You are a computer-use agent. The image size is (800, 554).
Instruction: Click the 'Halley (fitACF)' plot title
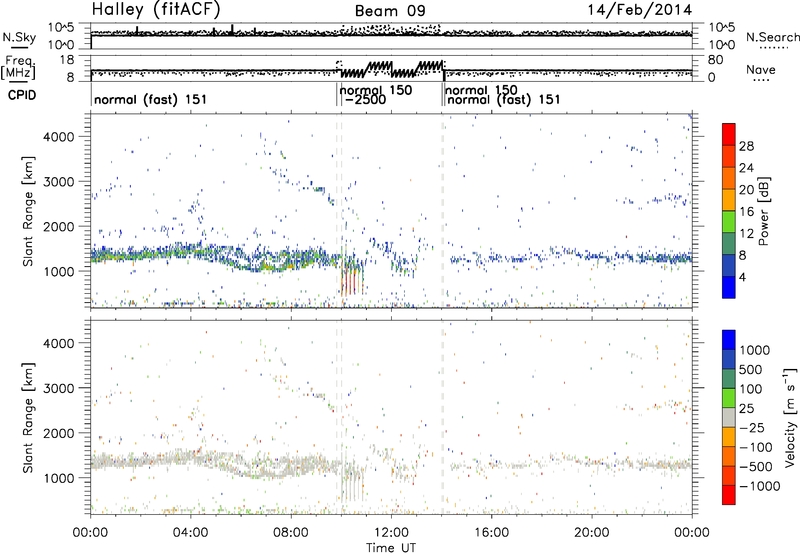pos(156,9)
